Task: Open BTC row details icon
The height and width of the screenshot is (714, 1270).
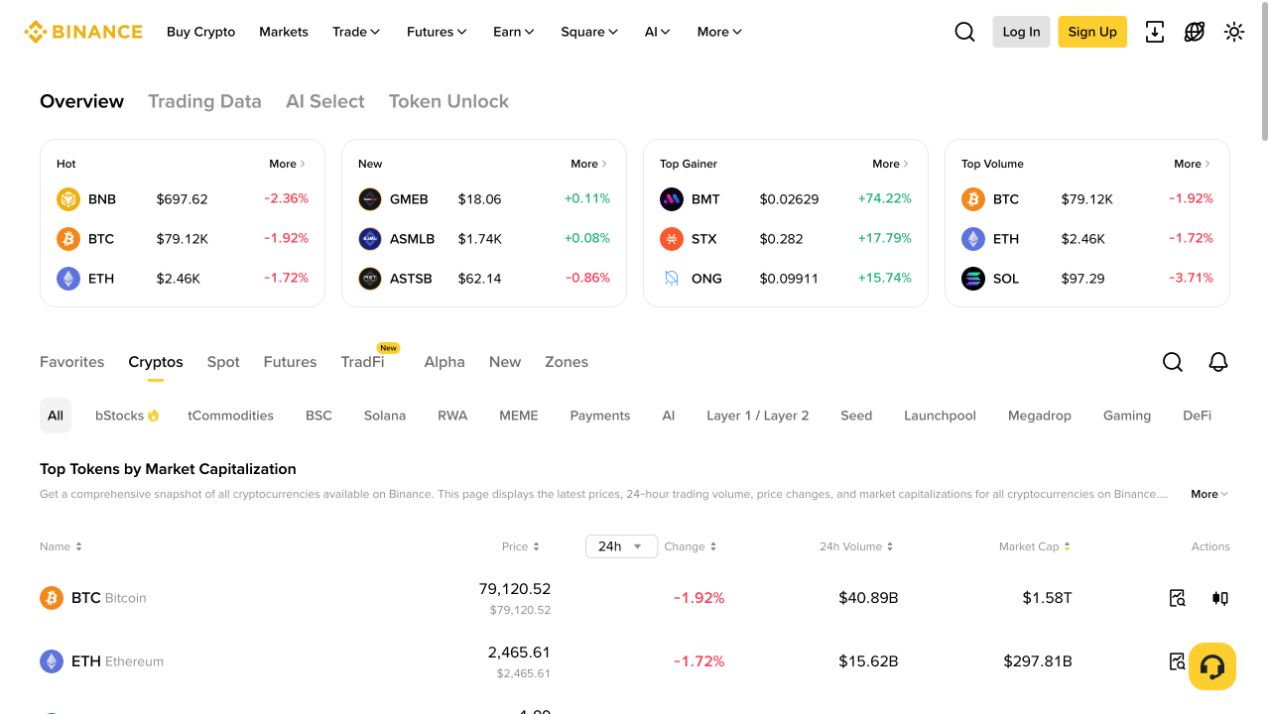Action: [1178, 598]
